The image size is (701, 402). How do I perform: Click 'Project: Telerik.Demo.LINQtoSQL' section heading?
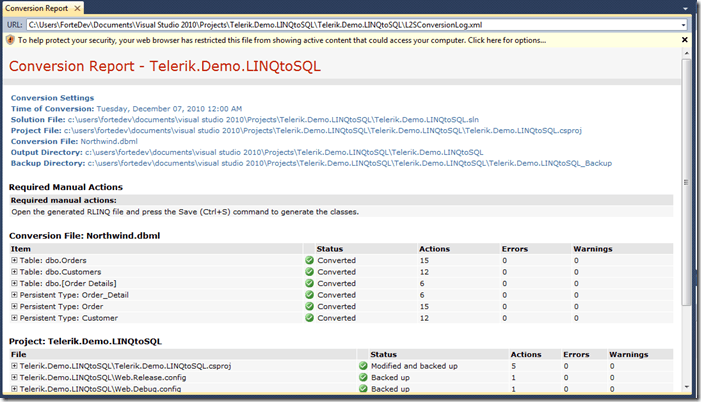click(85, 341)
